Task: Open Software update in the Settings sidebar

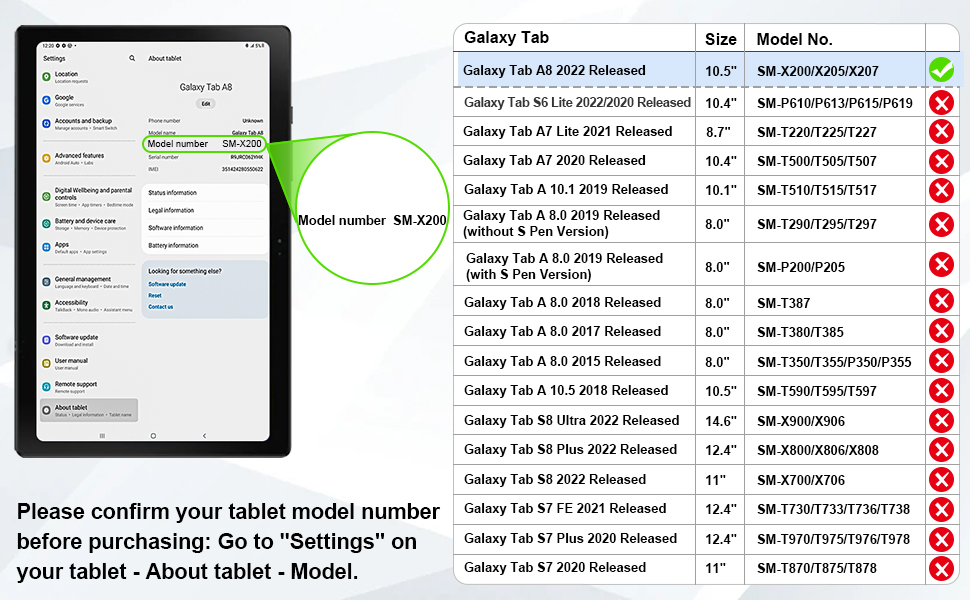Action: point(88,340)
